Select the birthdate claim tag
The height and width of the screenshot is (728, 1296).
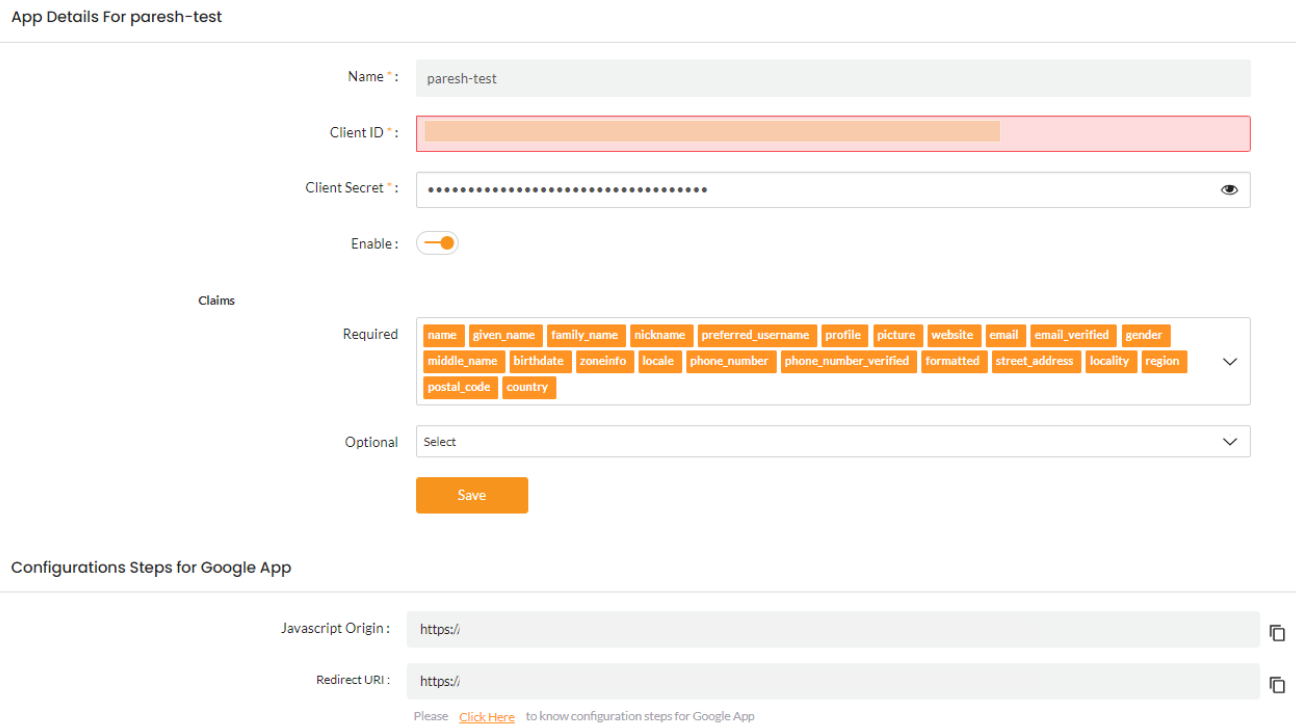click(539, 361)
